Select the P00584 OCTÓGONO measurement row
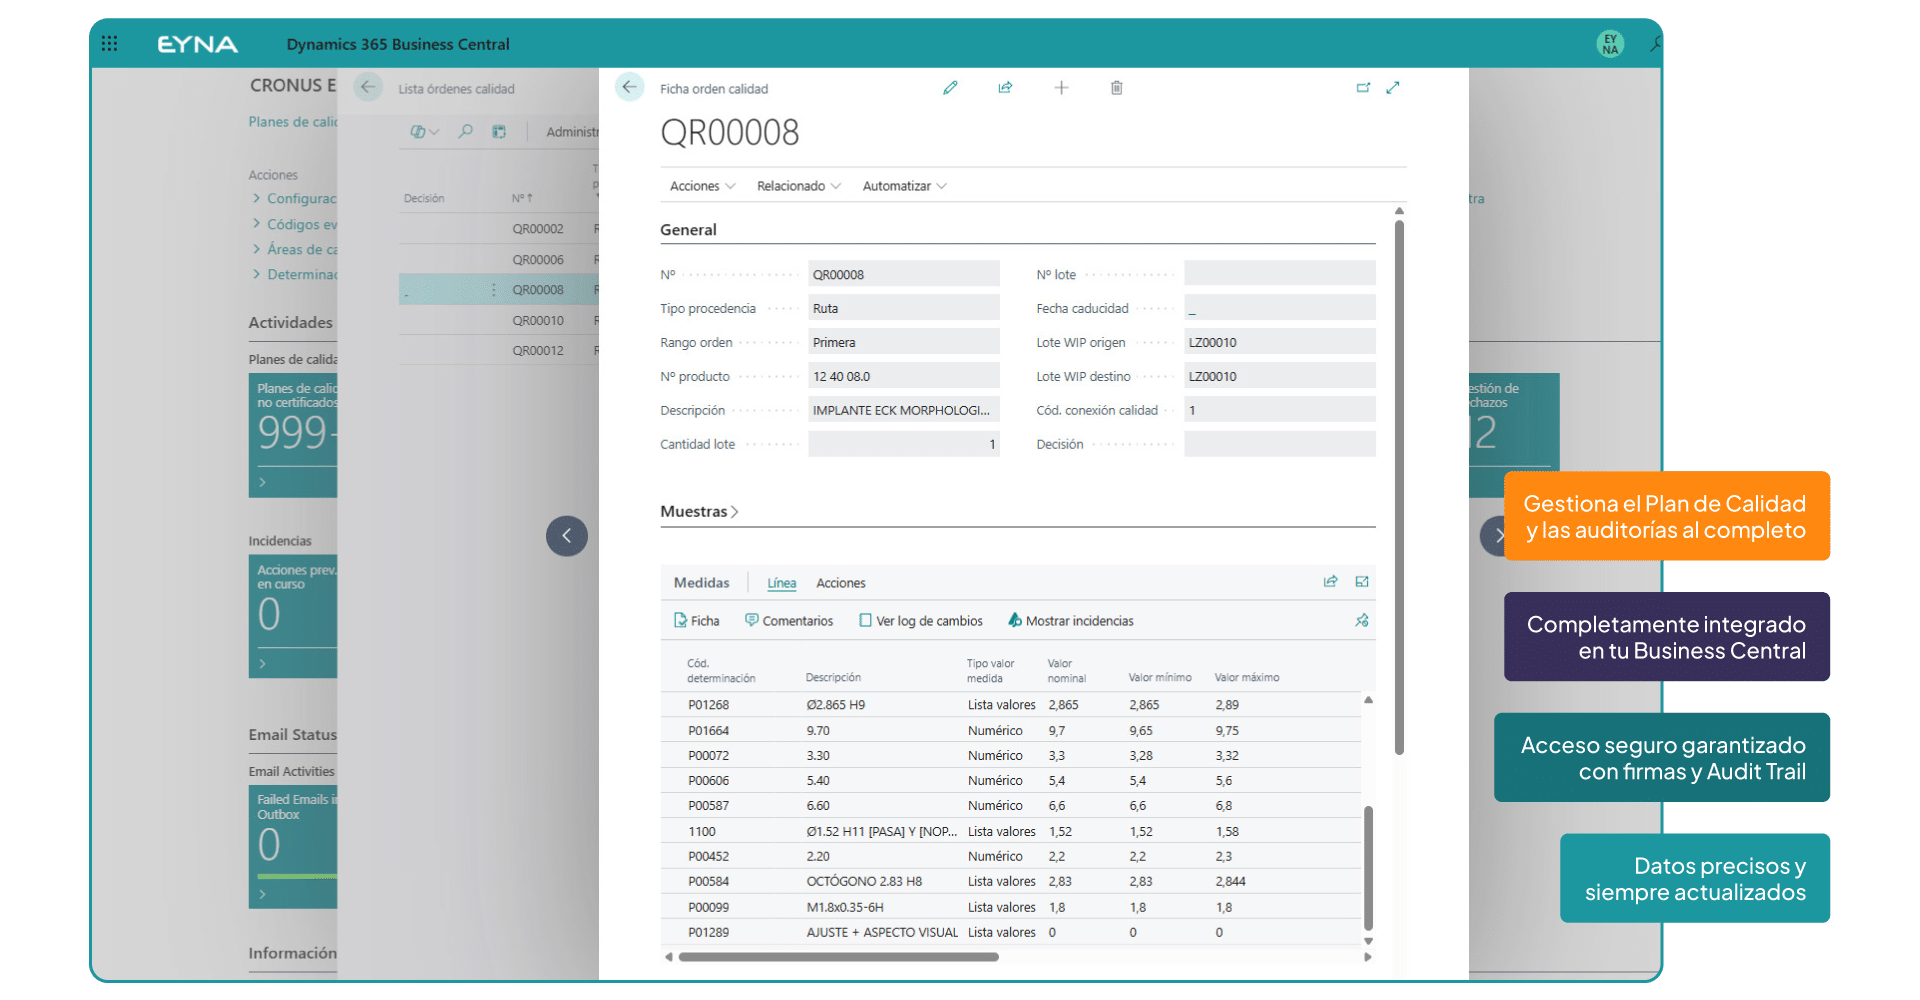Image resolution: width=1920 pixels, height=1000 pixels. point(1010,882)
